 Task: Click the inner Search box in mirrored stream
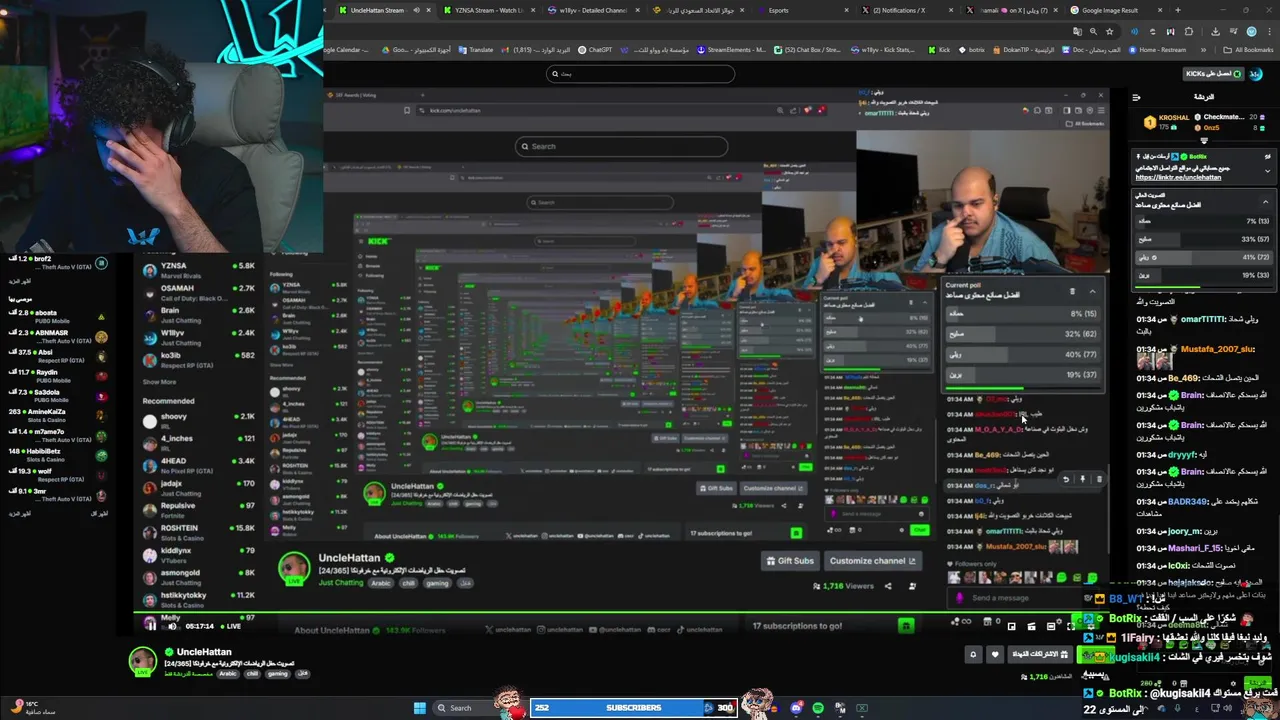(x=621, y=146)
